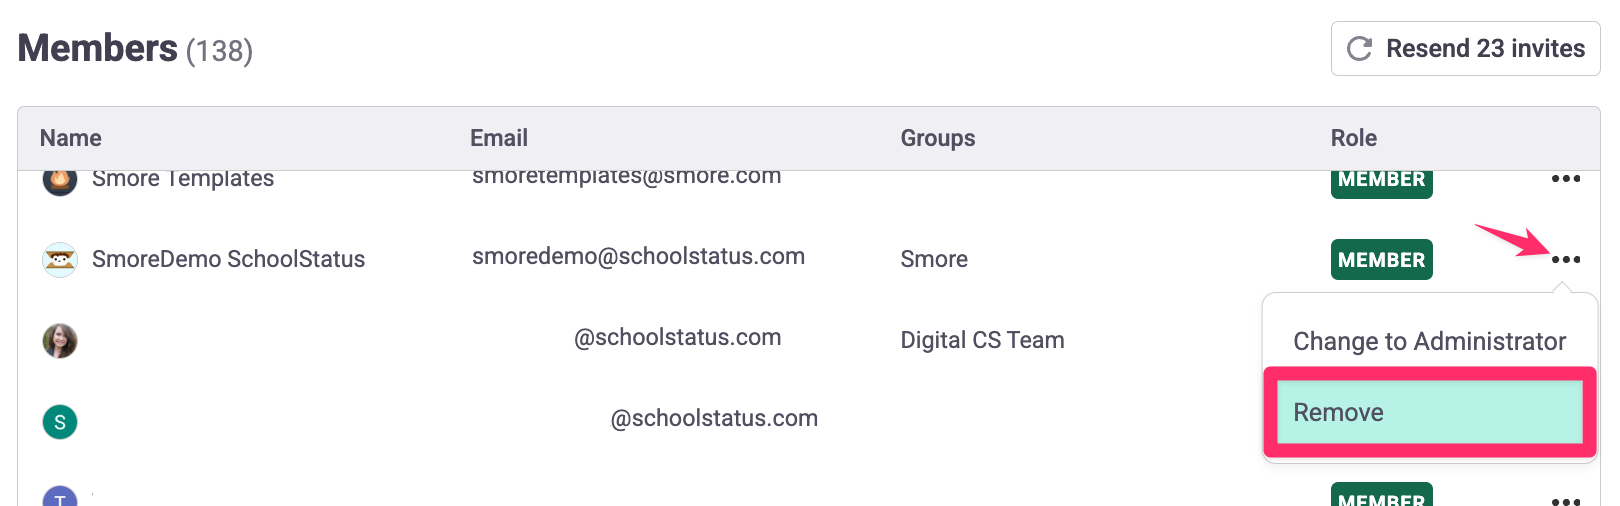Click the Groups column header
The width and height of the screenshot is (1620, 506).
click(x=937, y=138)
